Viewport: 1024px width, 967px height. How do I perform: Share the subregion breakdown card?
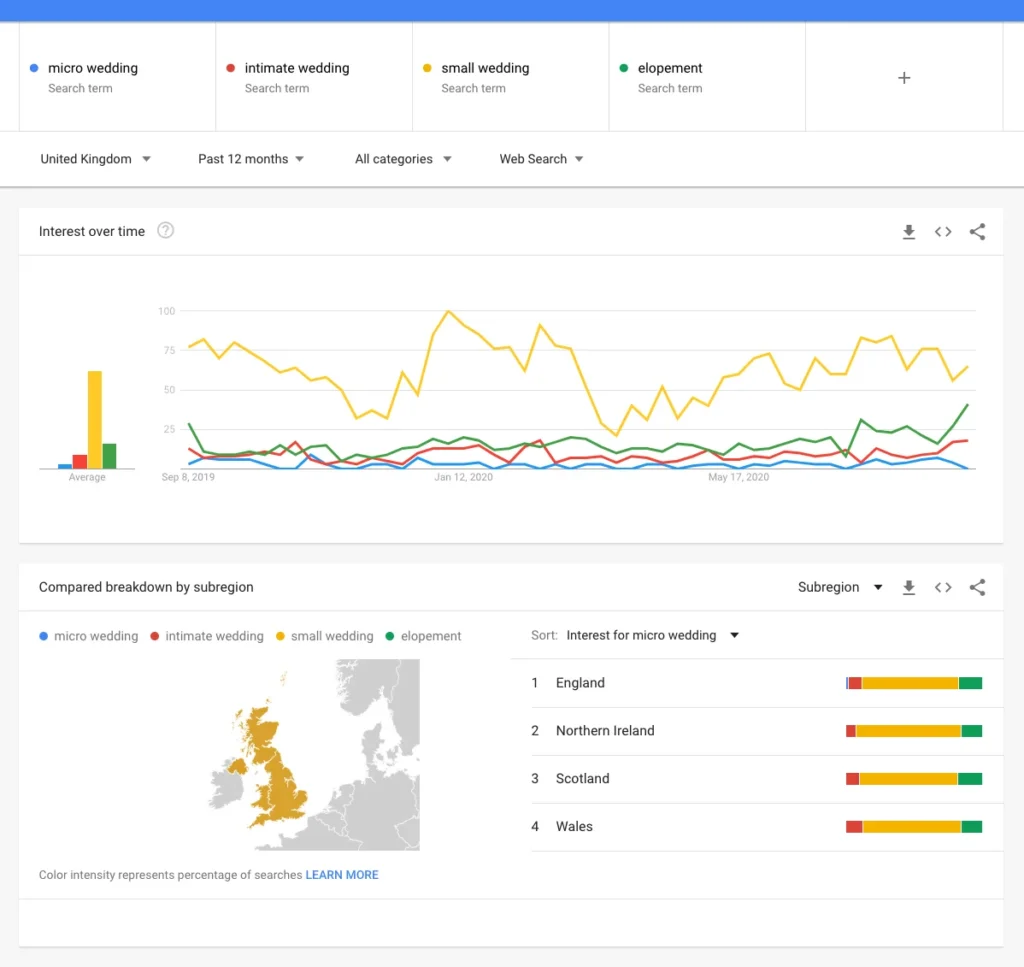(x=977, y=588)
